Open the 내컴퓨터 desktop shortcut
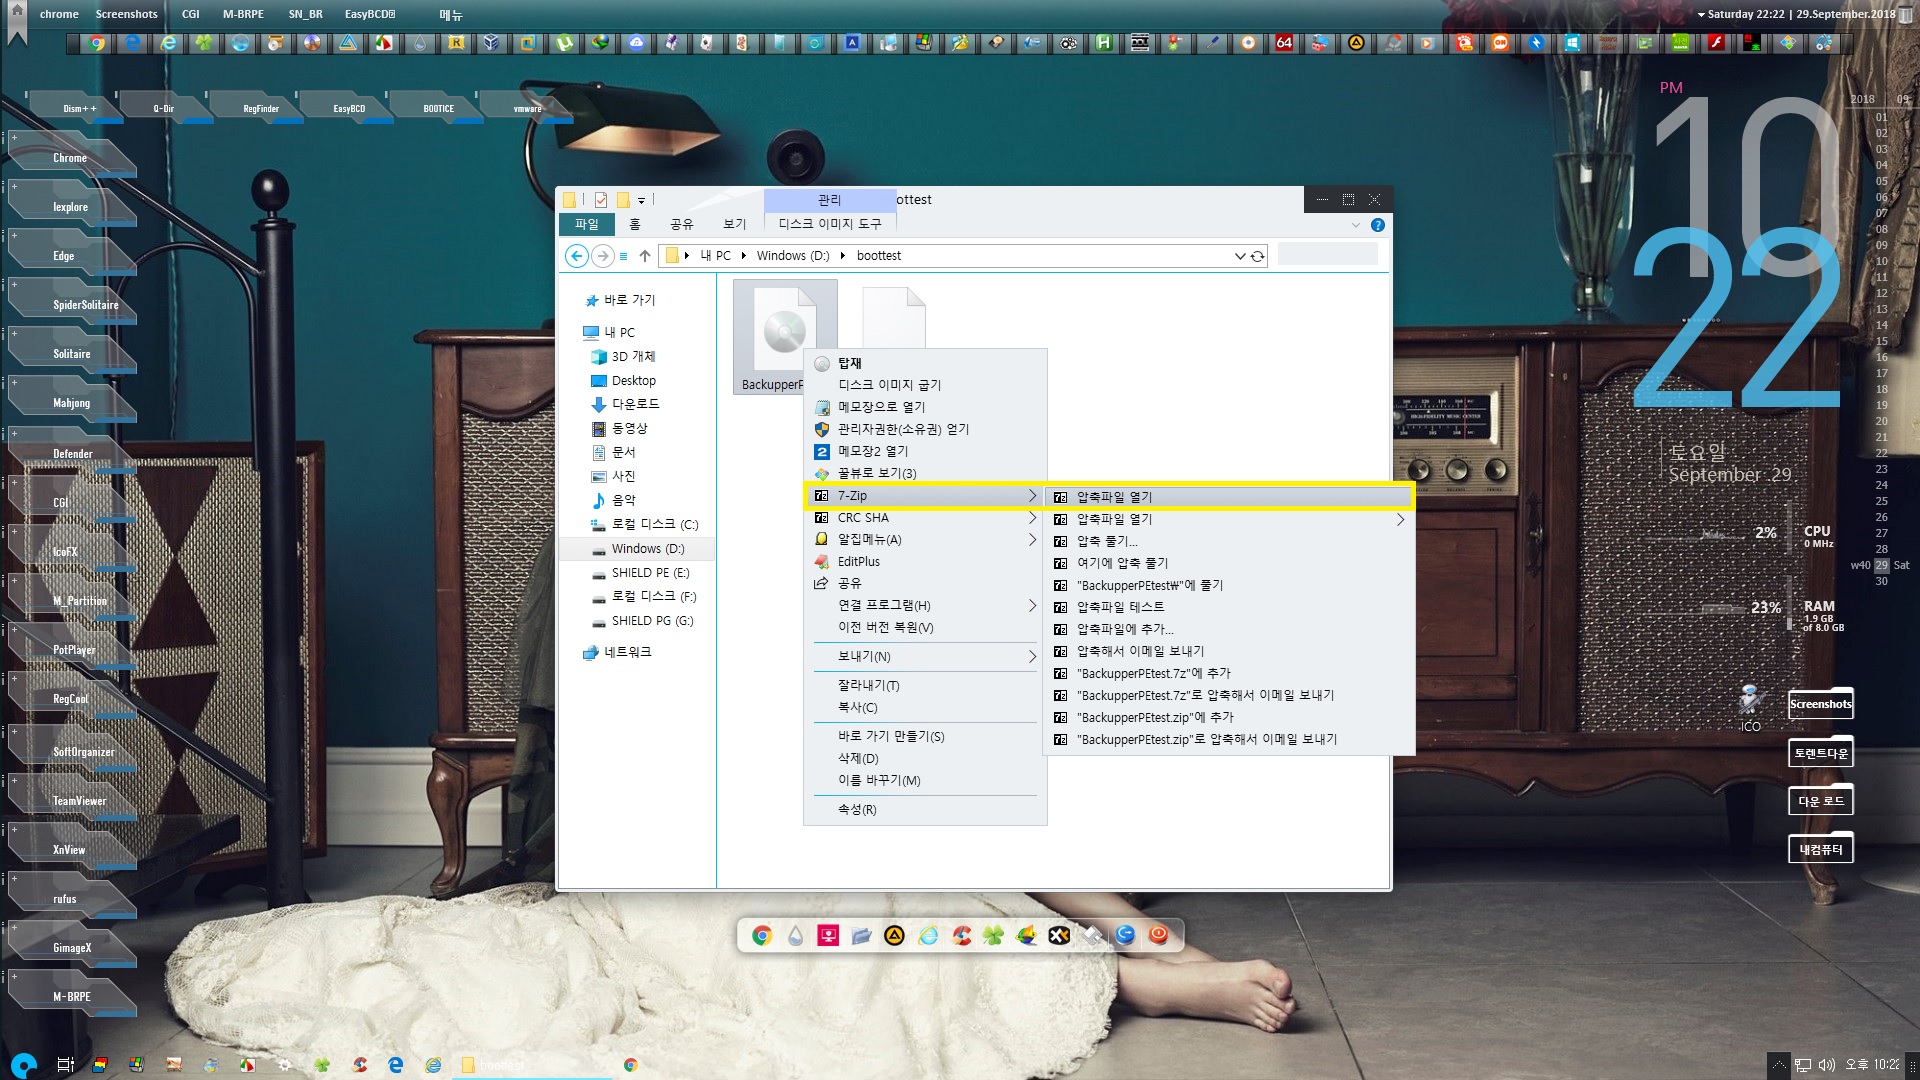 coord(1821,850)
